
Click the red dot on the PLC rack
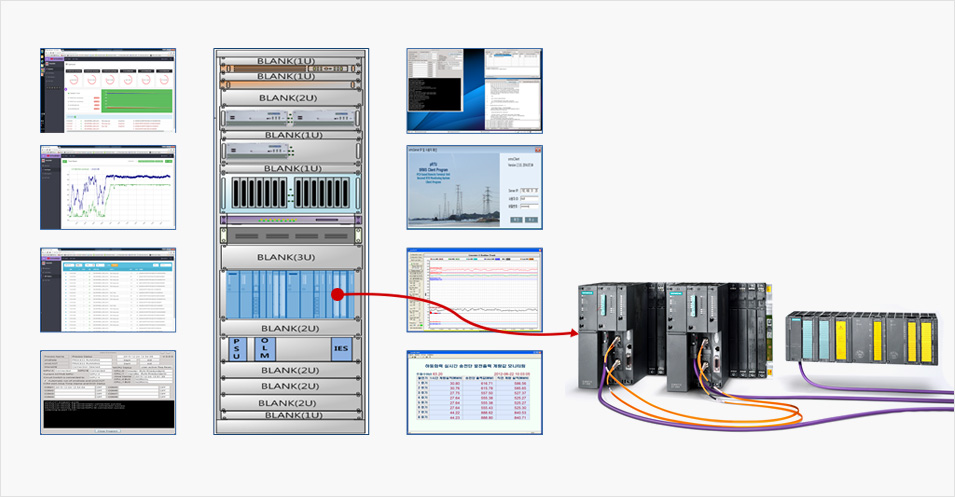pos(338,295)
